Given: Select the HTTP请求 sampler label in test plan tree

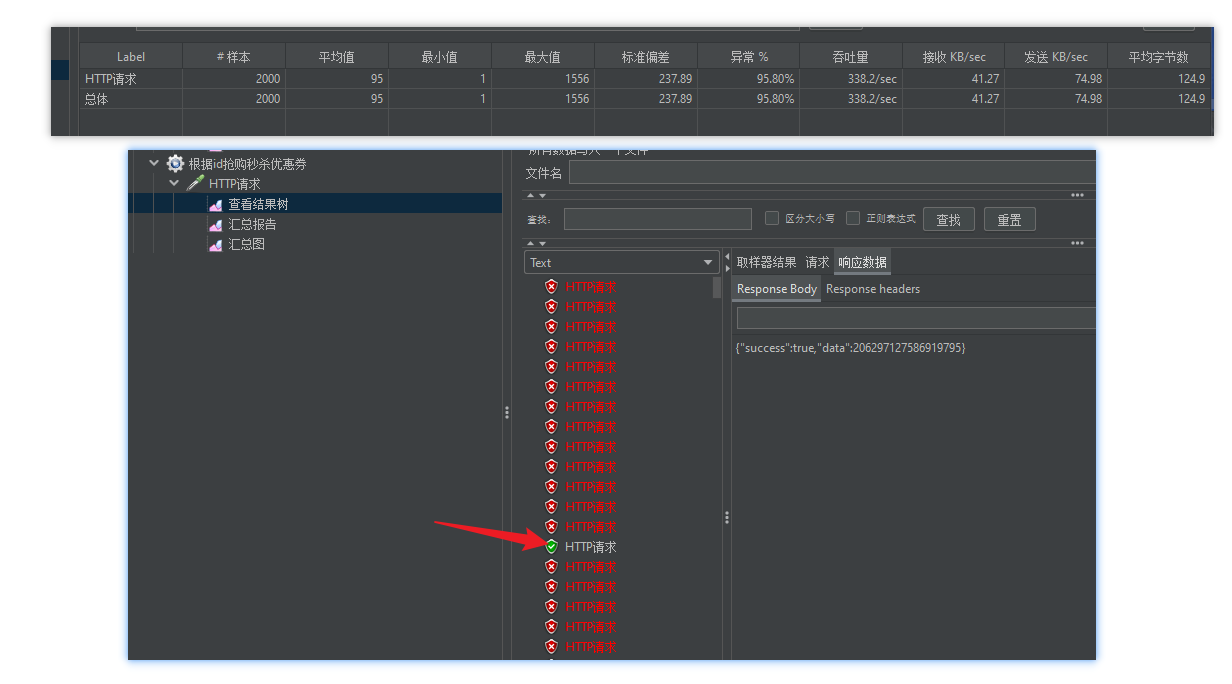Looking at the screenshot, I should click(x=234, y=184).
